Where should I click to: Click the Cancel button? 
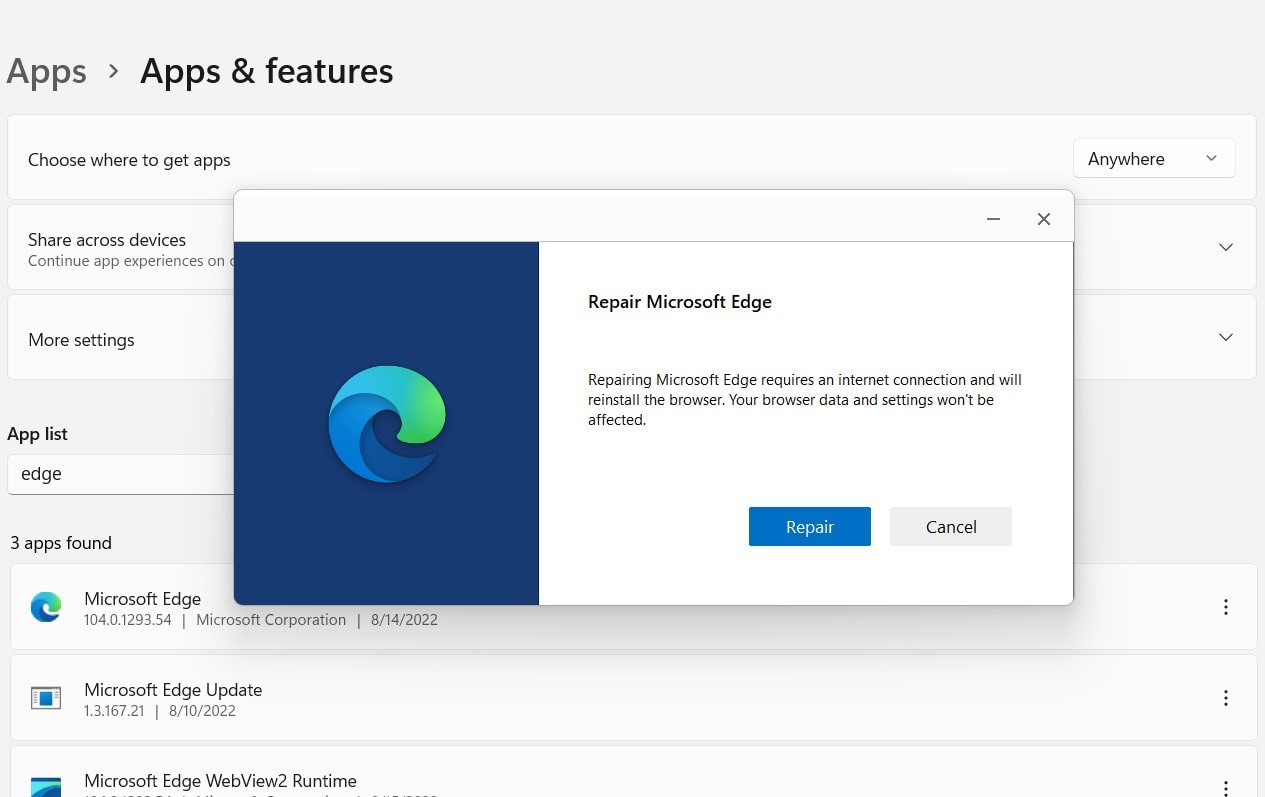pyautogui.click(x=950, y=526)
